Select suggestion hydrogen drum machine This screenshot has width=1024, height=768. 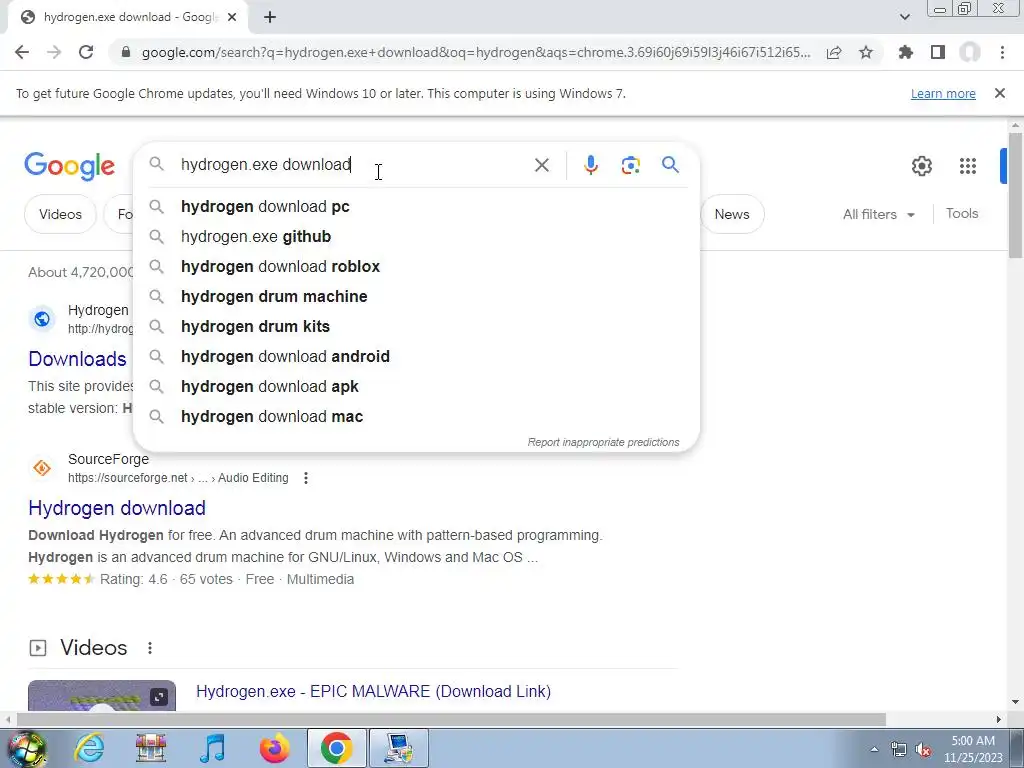coord(416,296)
